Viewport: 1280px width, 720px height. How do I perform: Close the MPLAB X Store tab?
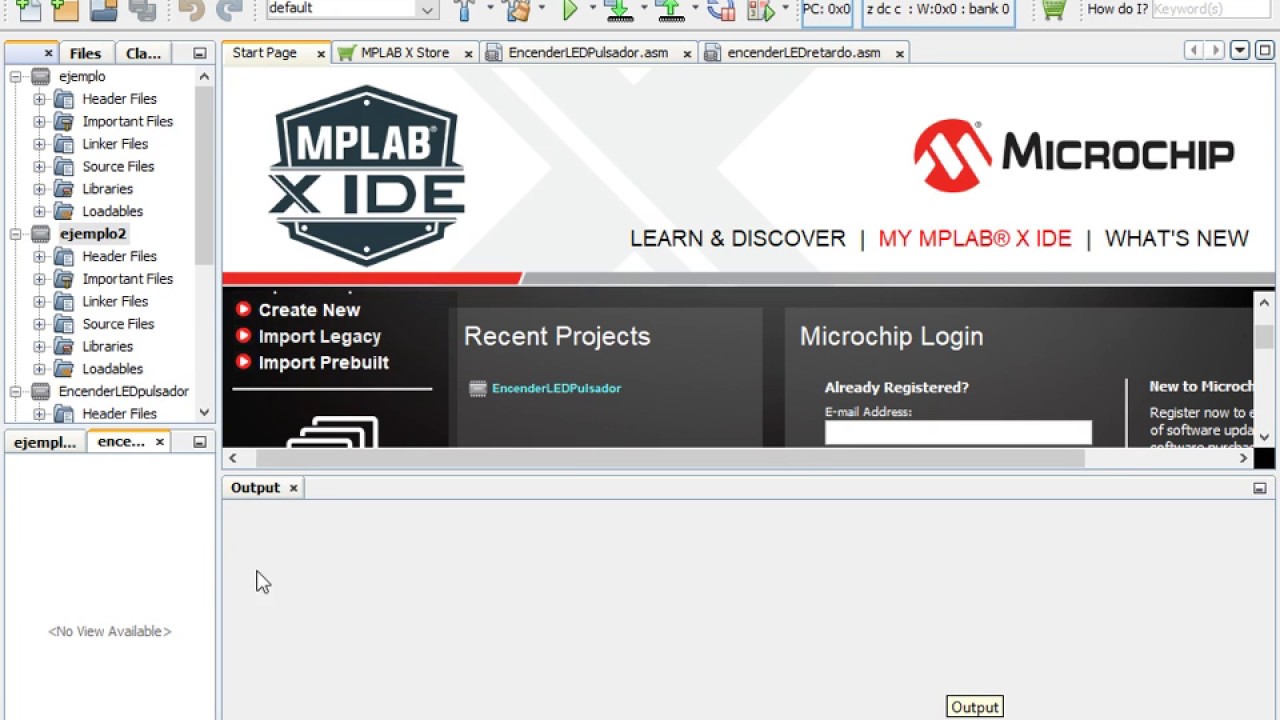pos(468,54)
